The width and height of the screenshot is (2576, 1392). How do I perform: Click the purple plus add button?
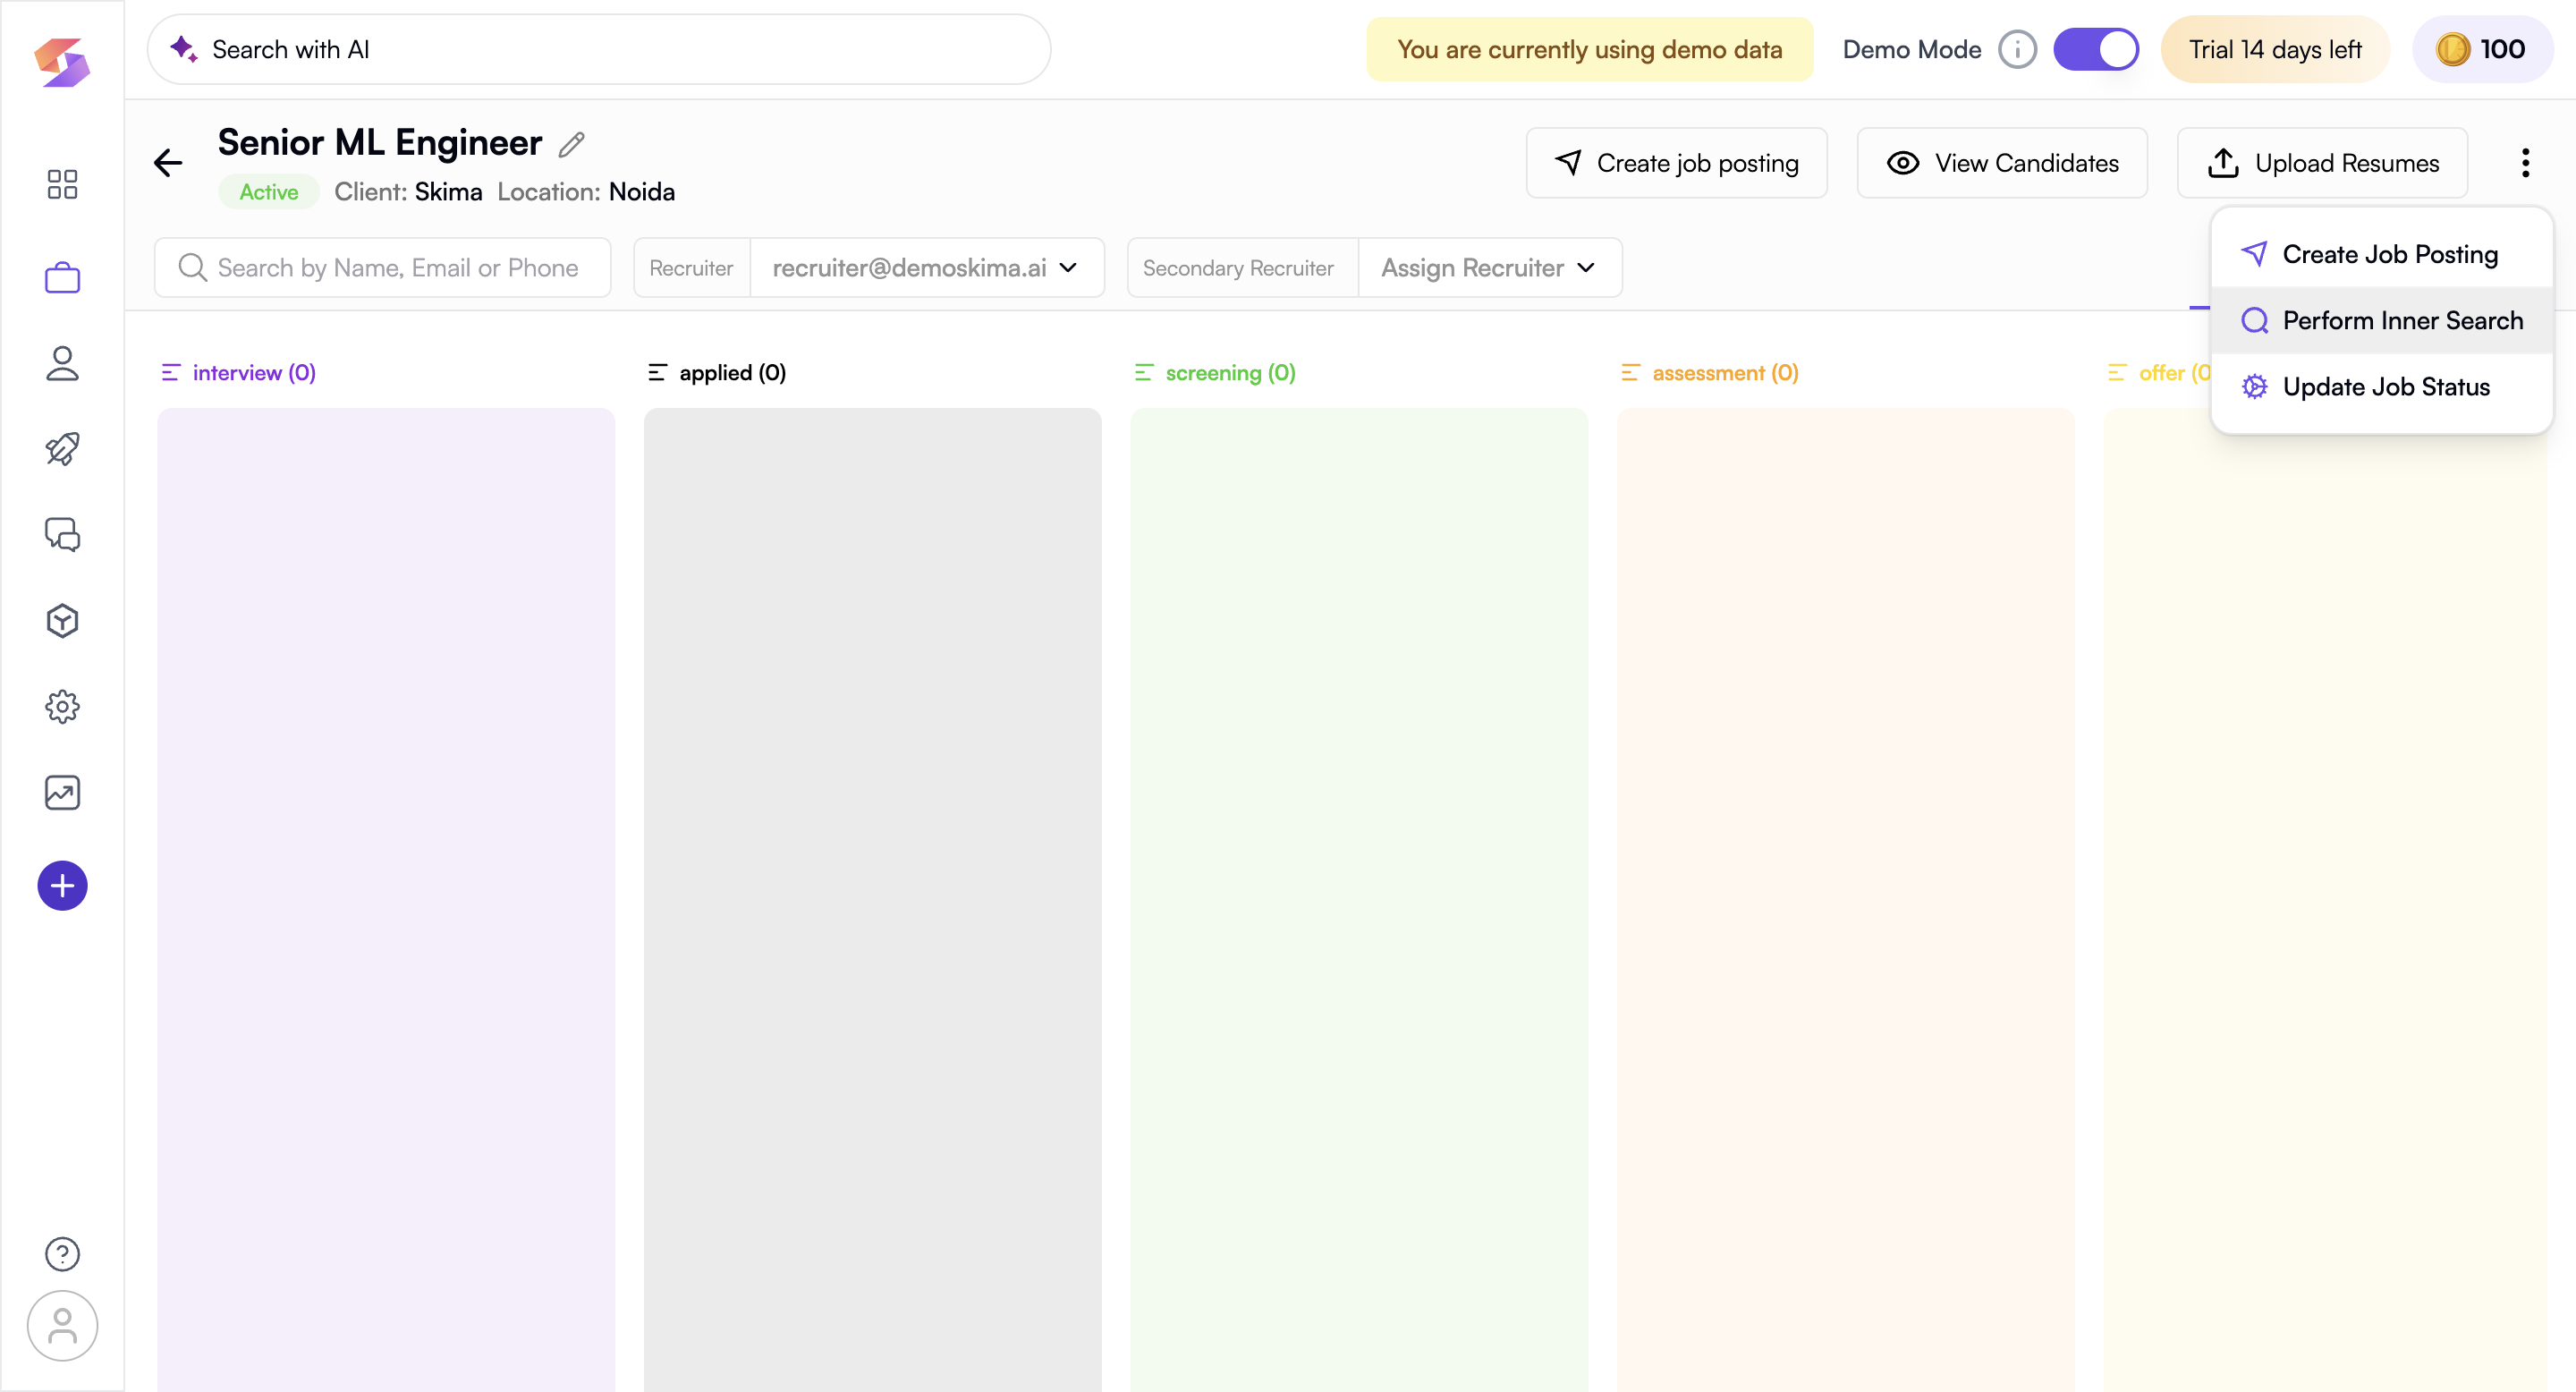click(62, 885)
